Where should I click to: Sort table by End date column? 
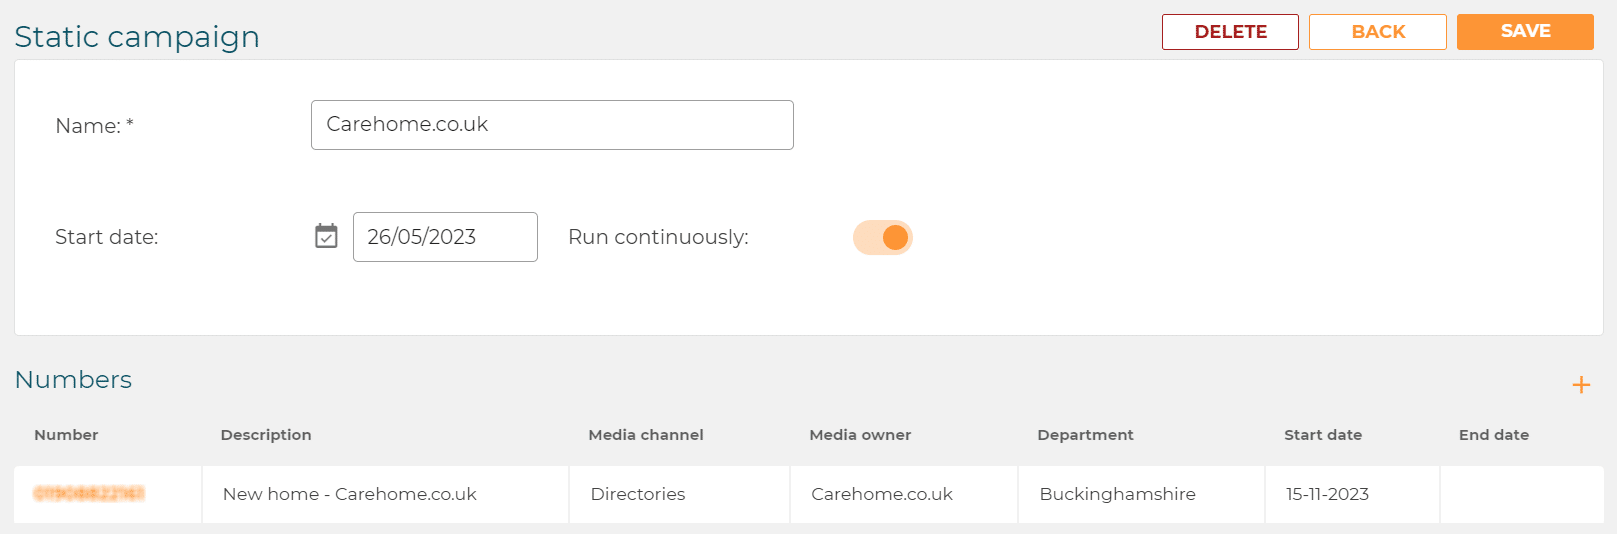pyautogui.click(x=1494, y=435)
